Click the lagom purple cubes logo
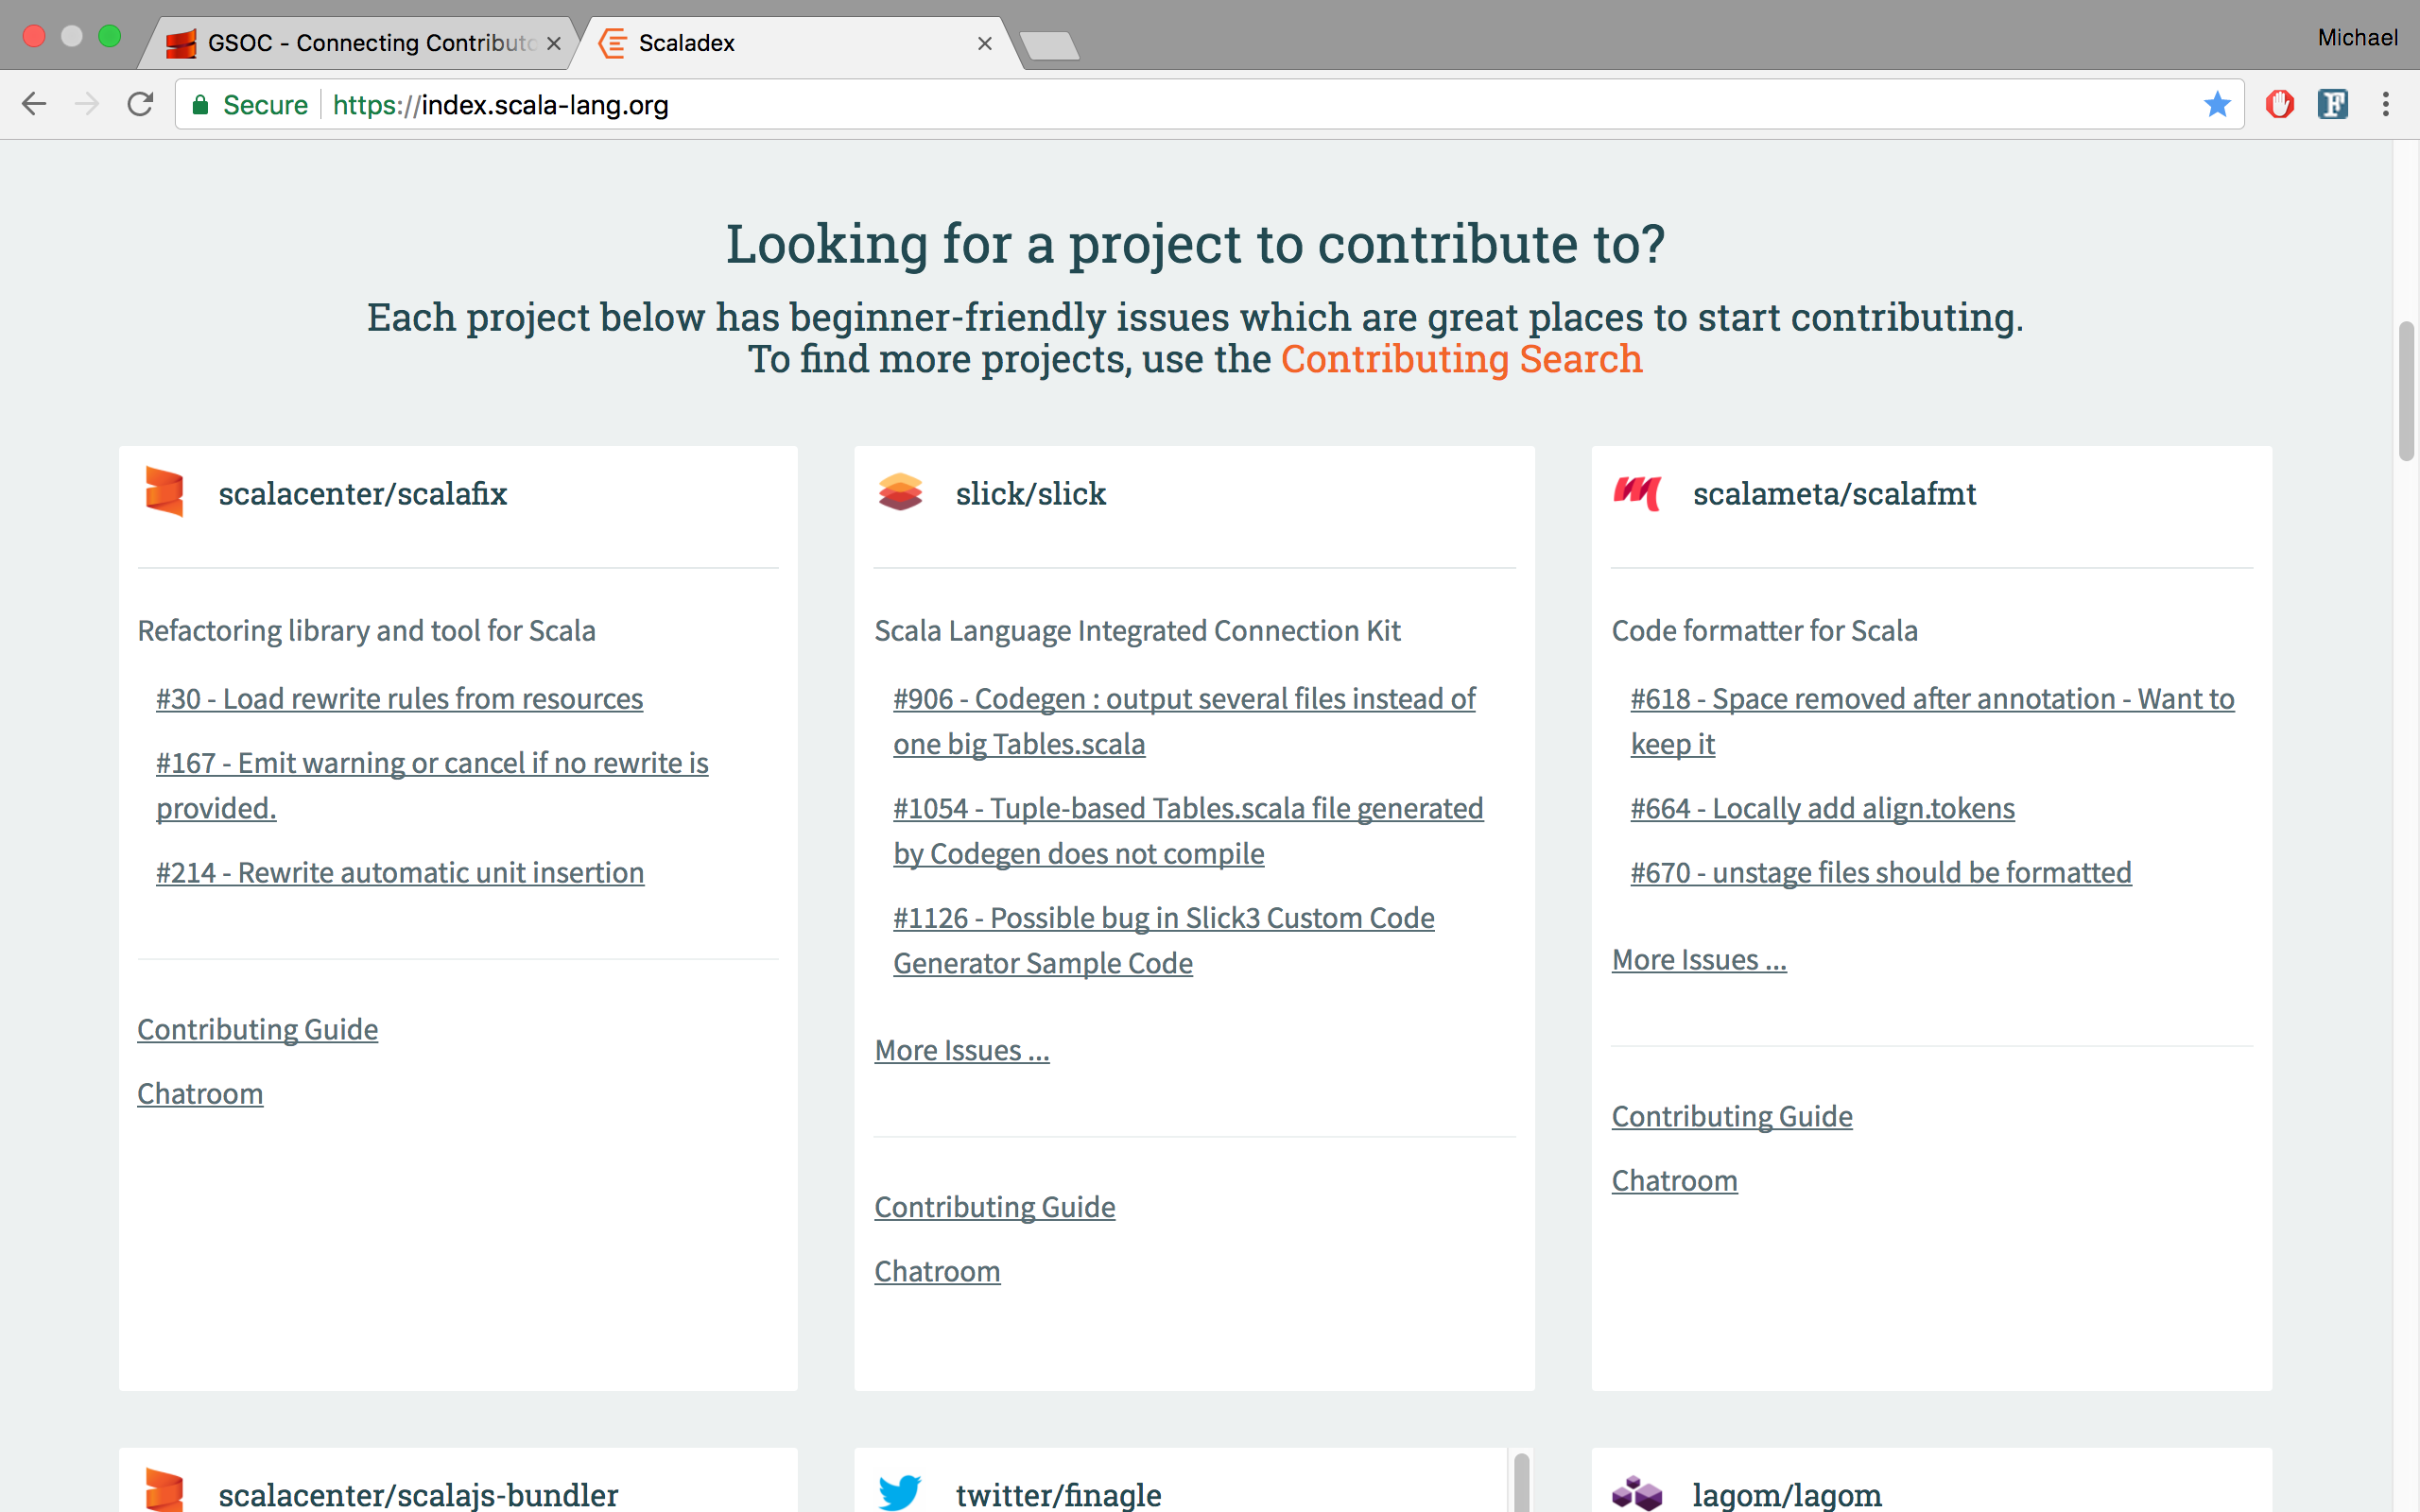This screenshot has width=2420, height=1512. pyautogui.click(x=1637, y=1493)
